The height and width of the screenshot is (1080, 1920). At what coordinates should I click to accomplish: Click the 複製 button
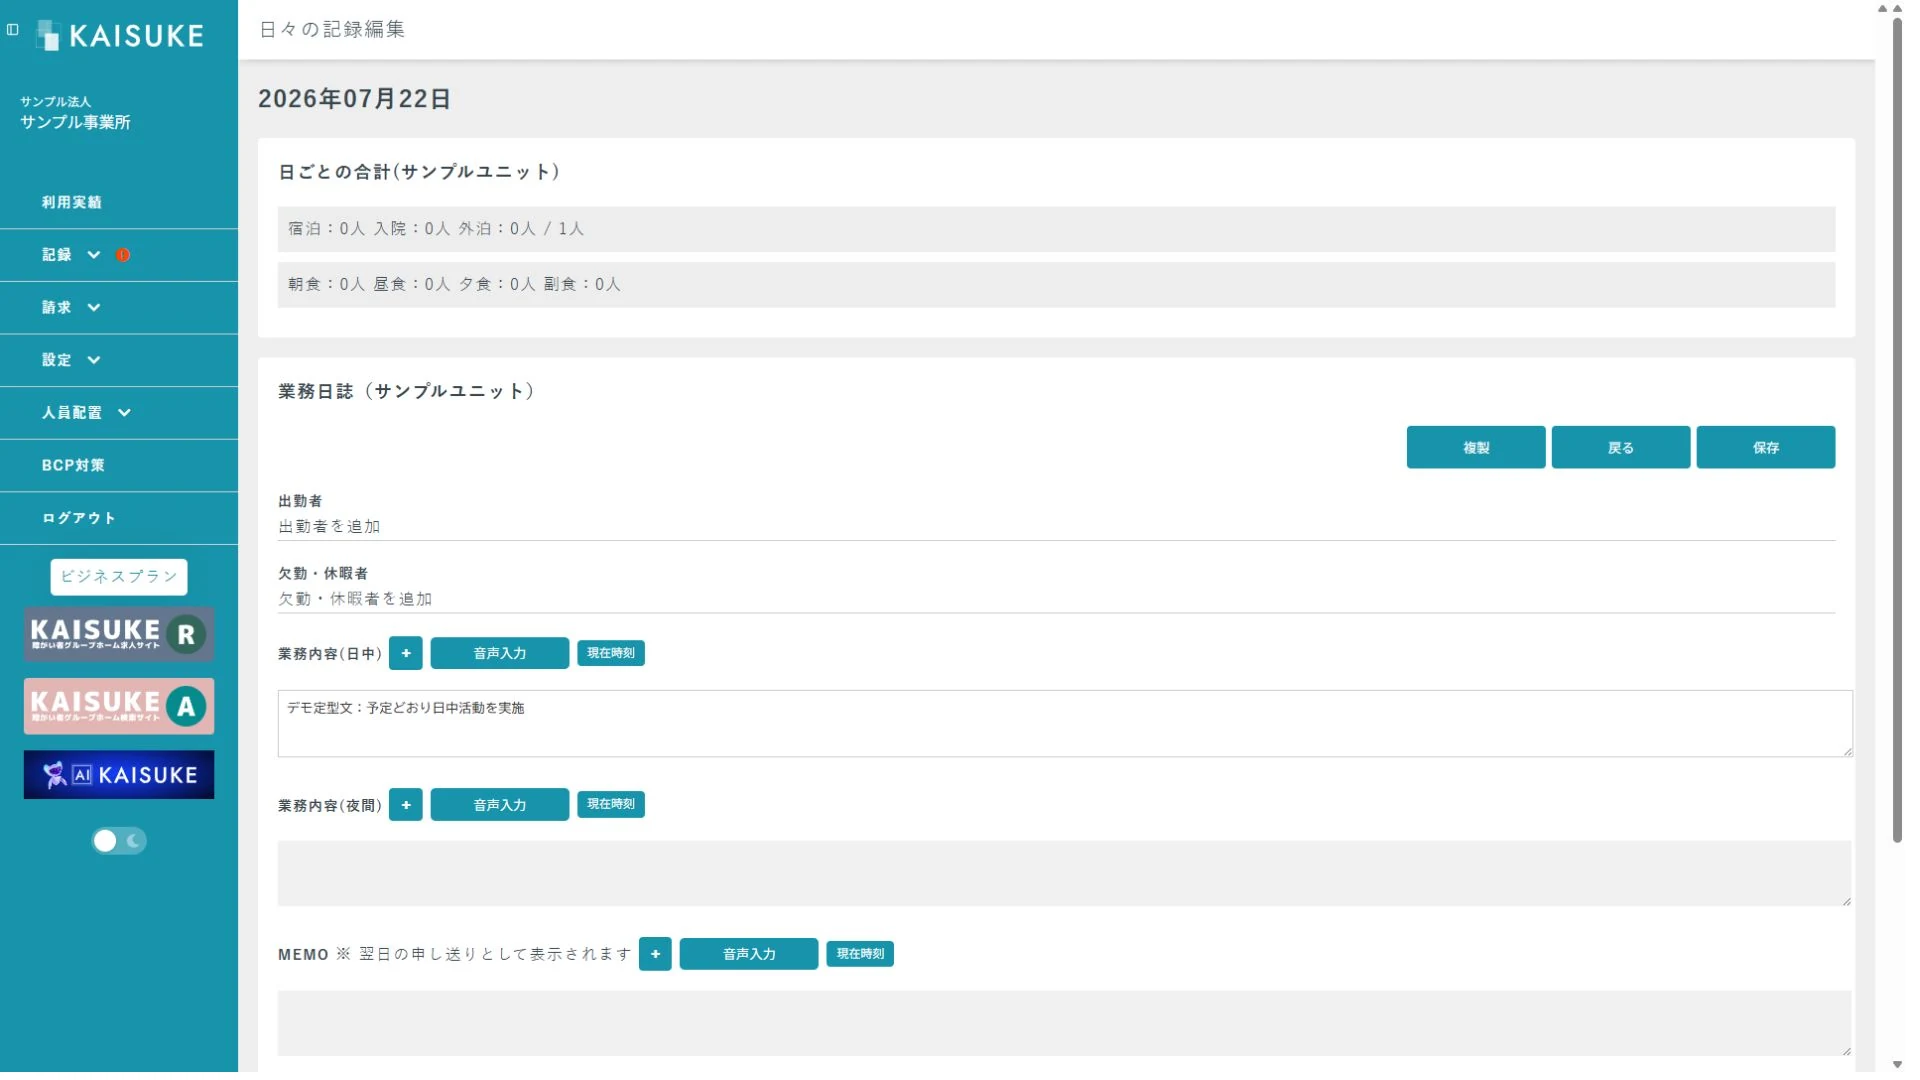(x=1476, y=447)
